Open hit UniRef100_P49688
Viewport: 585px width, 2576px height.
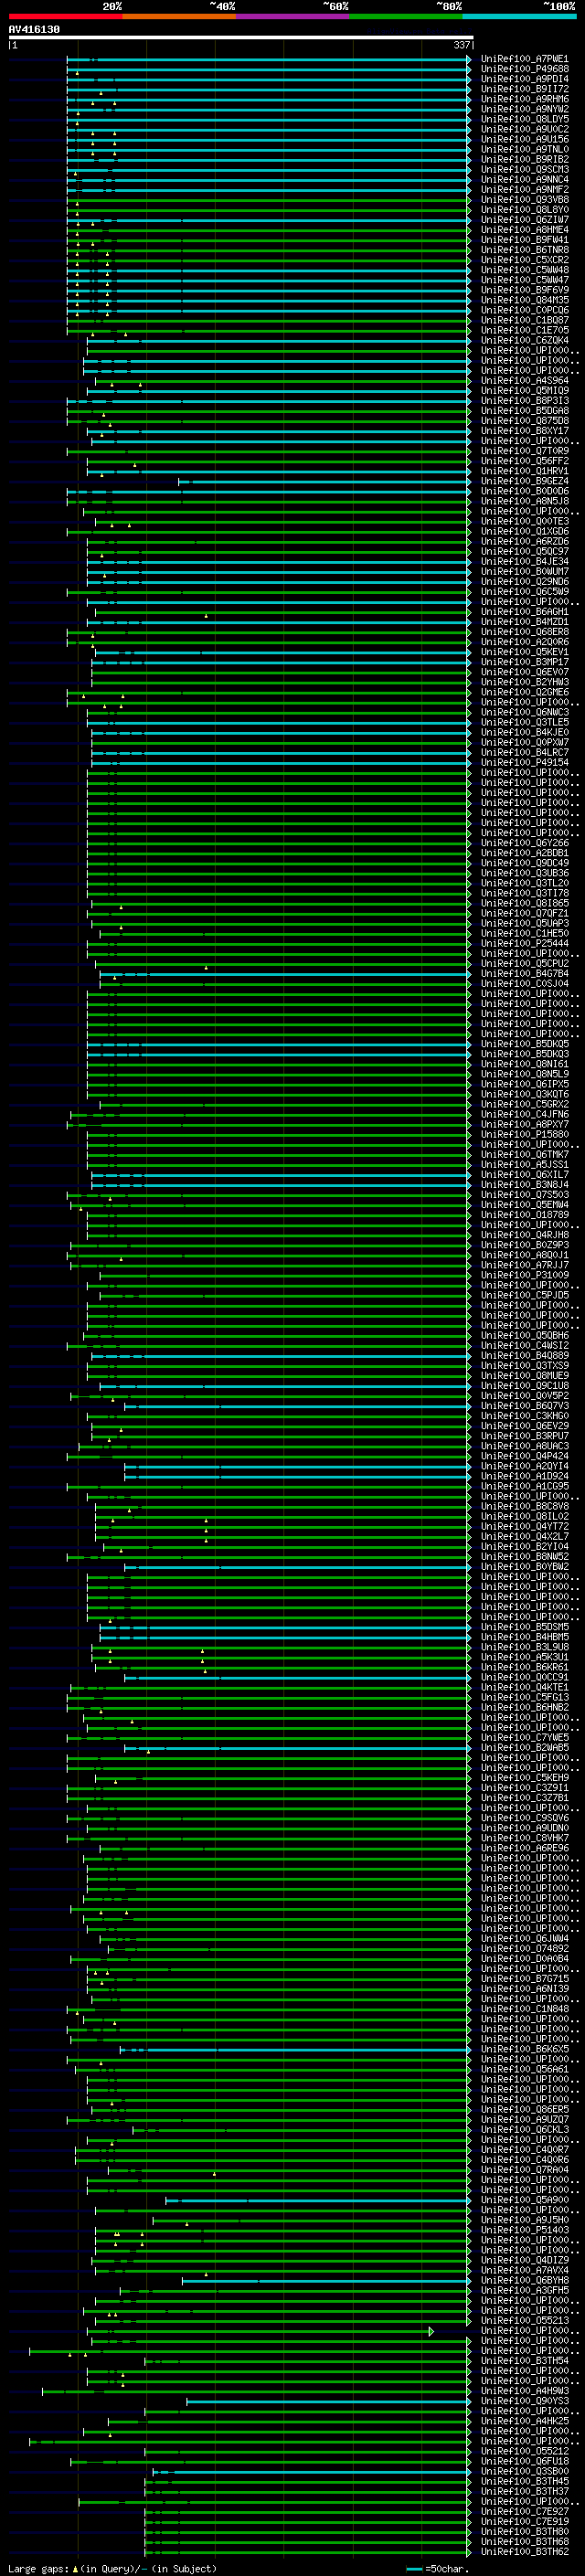pyautogui.click(x=524, y=69)
